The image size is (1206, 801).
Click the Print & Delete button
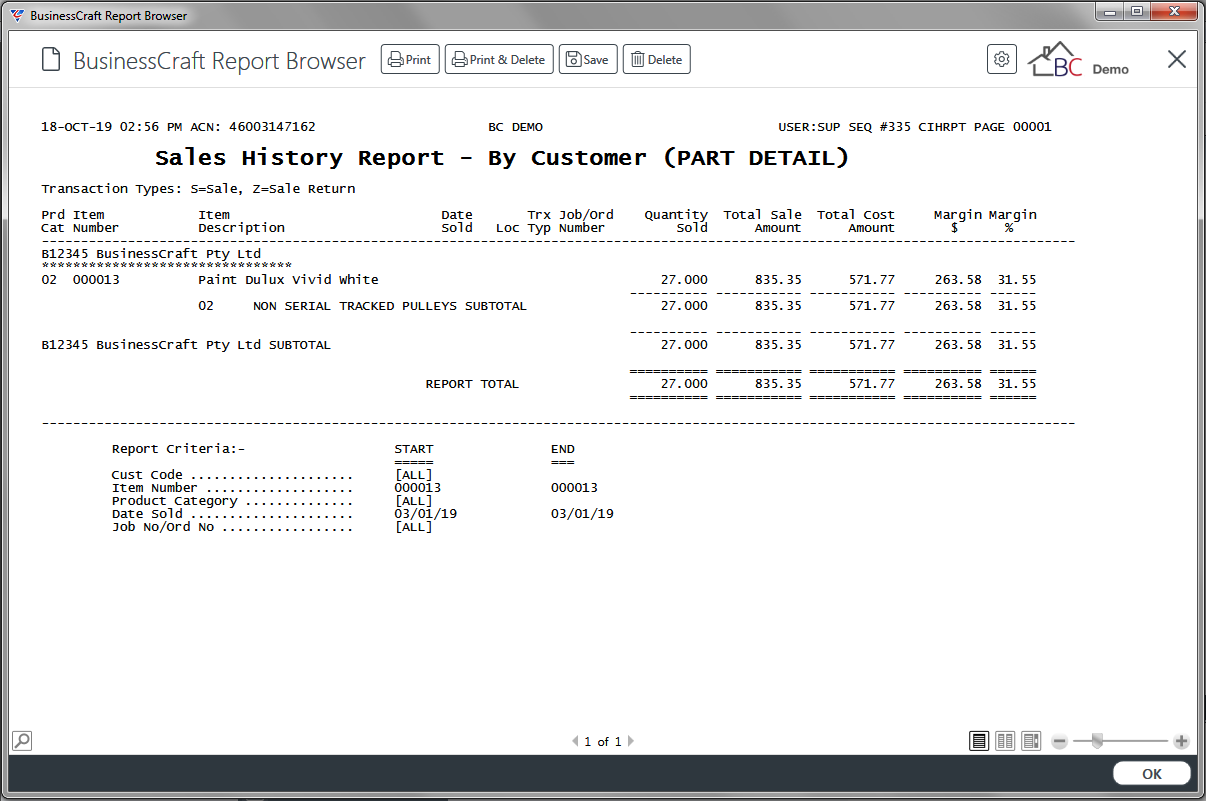(499, 60)
